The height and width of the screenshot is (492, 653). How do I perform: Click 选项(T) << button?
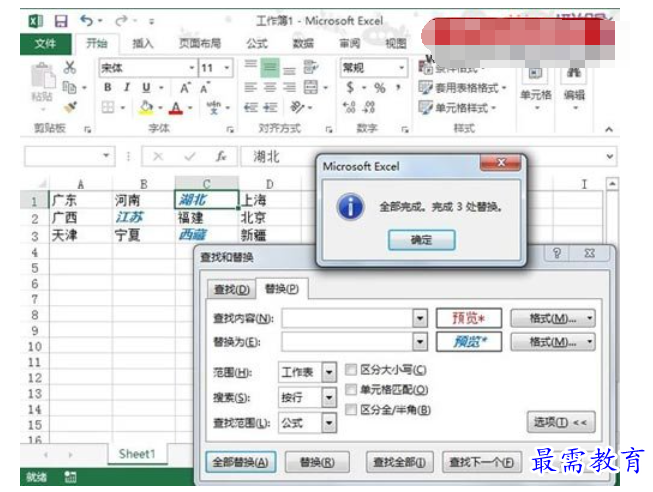(x=561, y=422)
